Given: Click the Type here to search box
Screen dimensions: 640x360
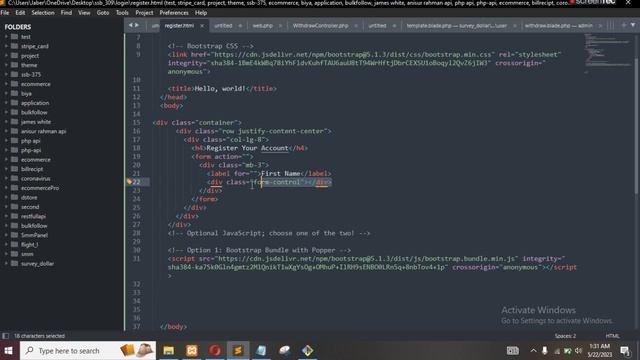Looking at the screenshot, I should pos(87,351).
